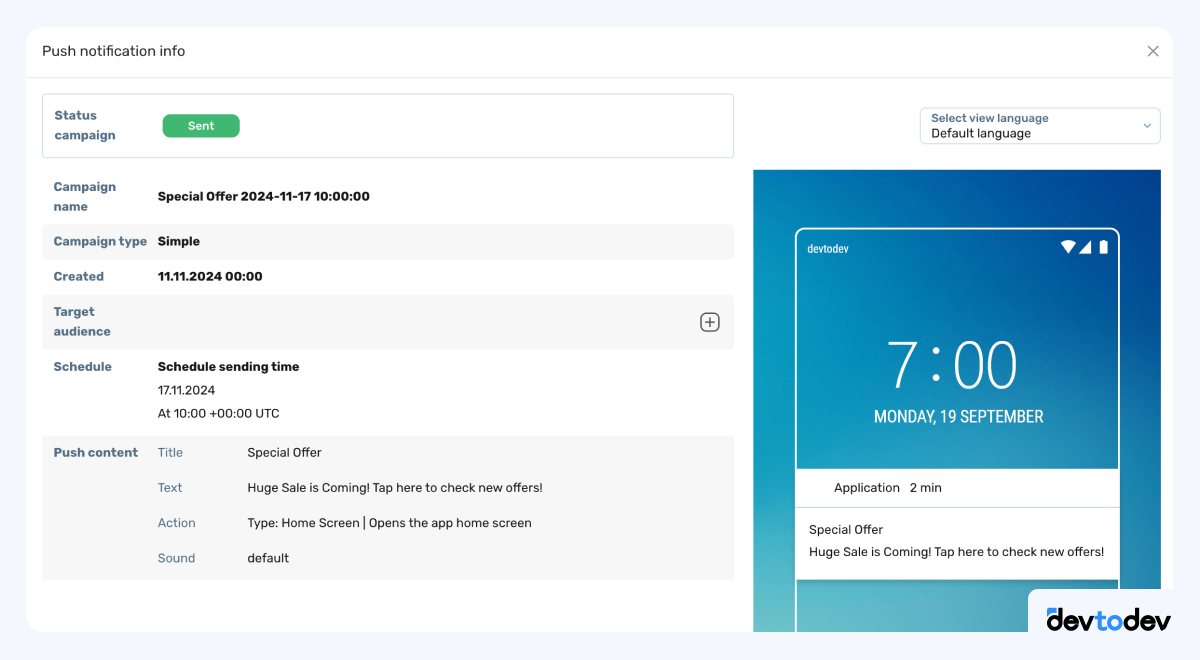Click the devtodev logo in bottom corner
The height and width of the screenshot is (660, 1200).
[x=1108, y=620]
